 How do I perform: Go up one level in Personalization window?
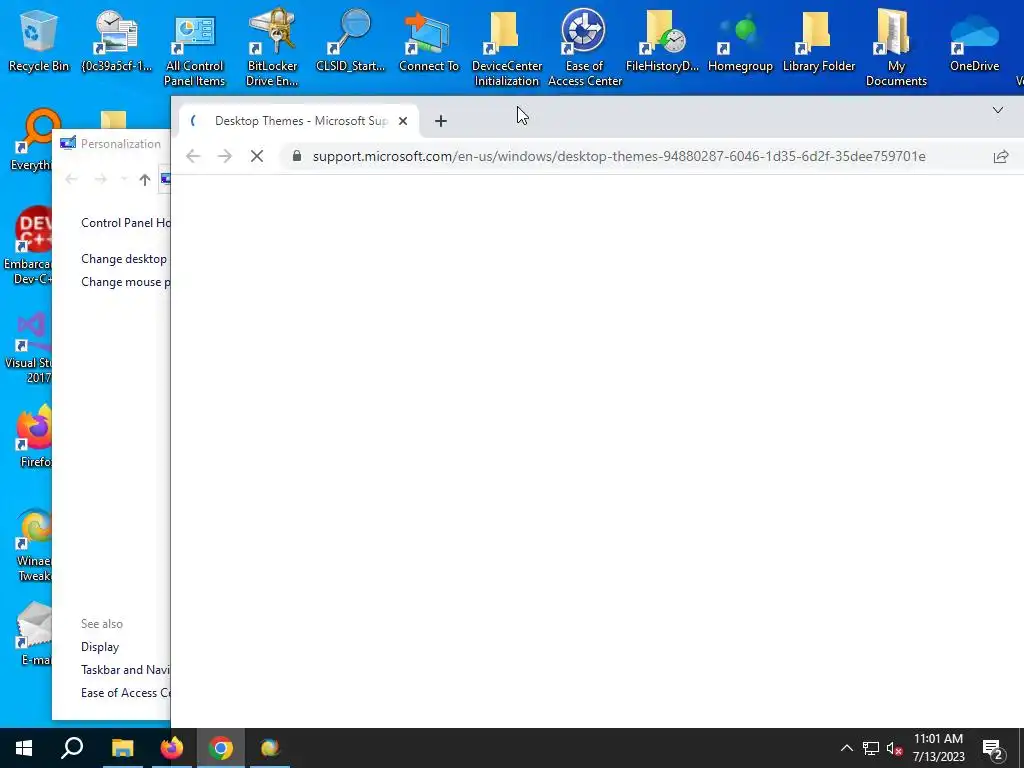[x=145, y=180]
